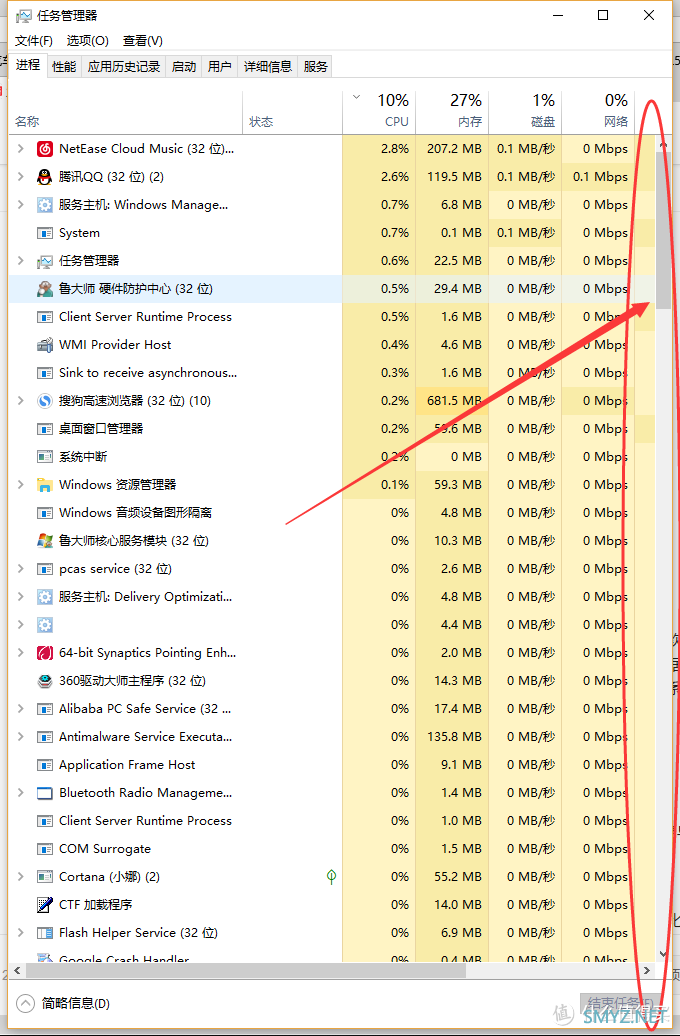Expand the Cortana (小娜) (2) group
Viewport: 680px width, 1036px height.
[x=20, y=877]
